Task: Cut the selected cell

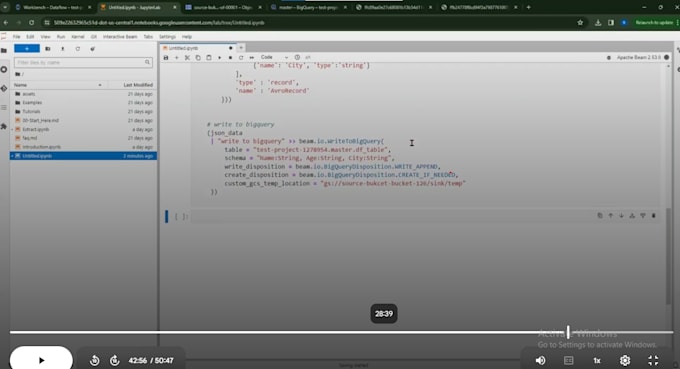Action: pos(187,57)
